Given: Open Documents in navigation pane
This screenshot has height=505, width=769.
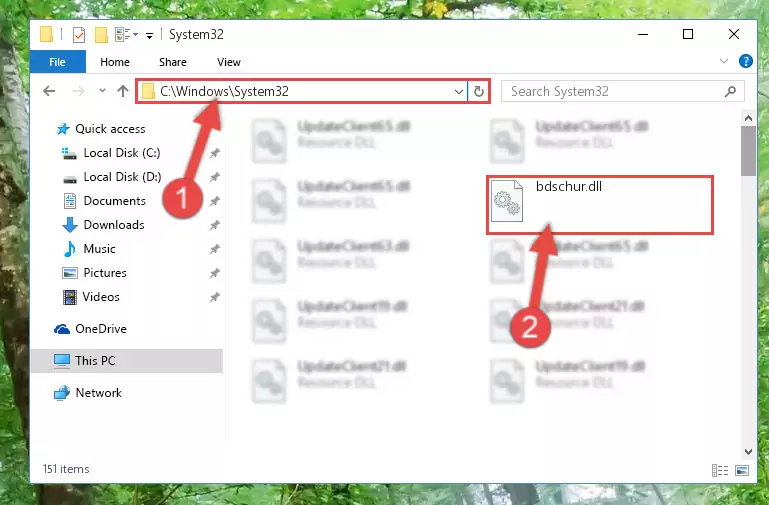Looking at the screenshot, I should pyautogui.click(x=104, y=201).
